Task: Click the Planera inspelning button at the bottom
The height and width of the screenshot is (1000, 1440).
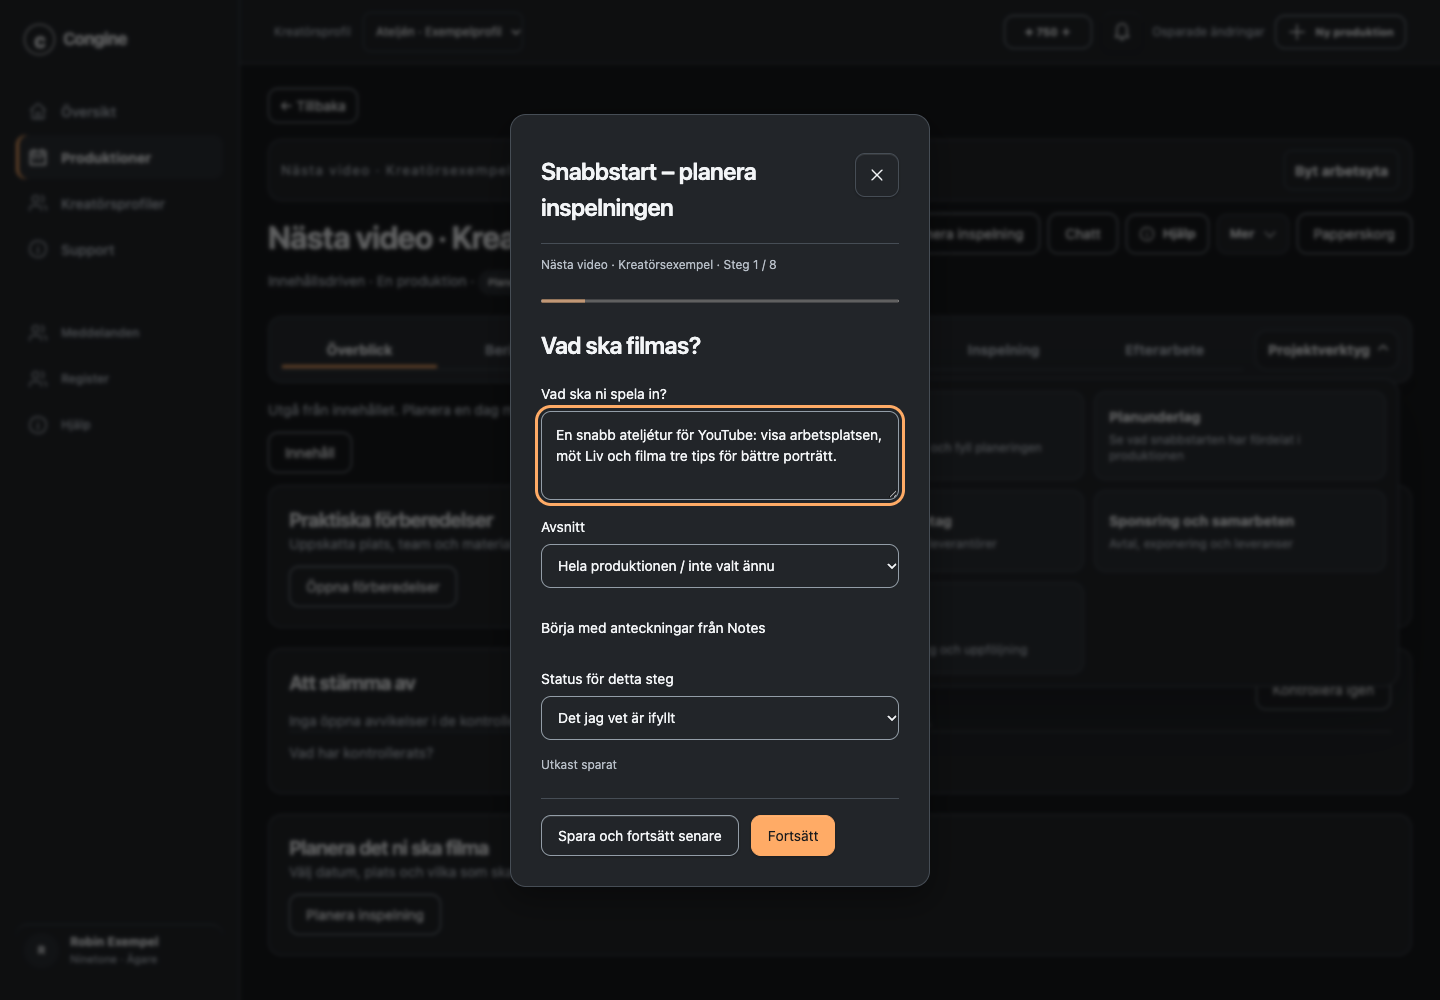Action: point(365,915)
